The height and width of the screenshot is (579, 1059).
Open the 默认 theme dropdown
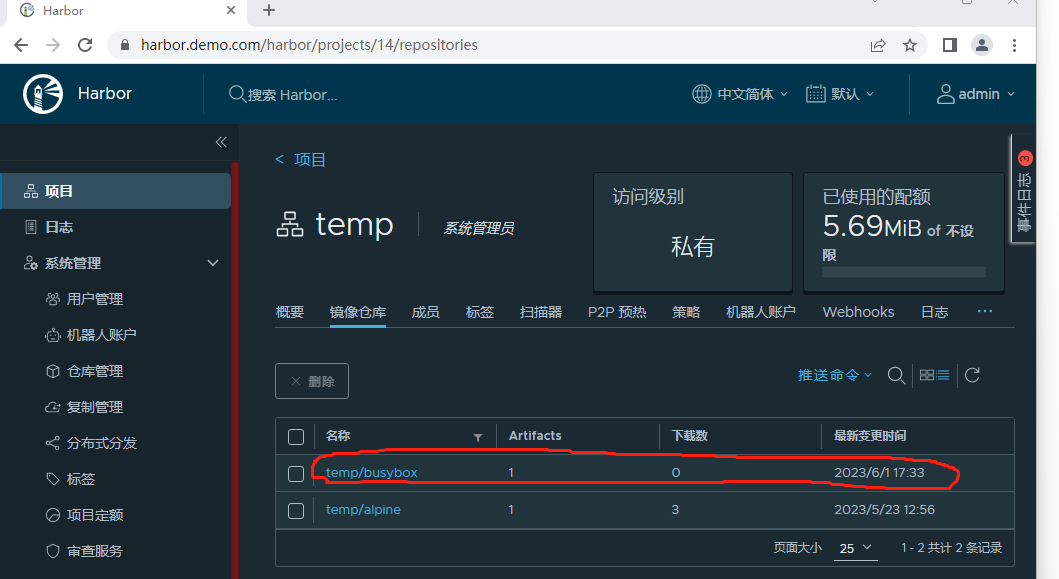pos(840,94)
